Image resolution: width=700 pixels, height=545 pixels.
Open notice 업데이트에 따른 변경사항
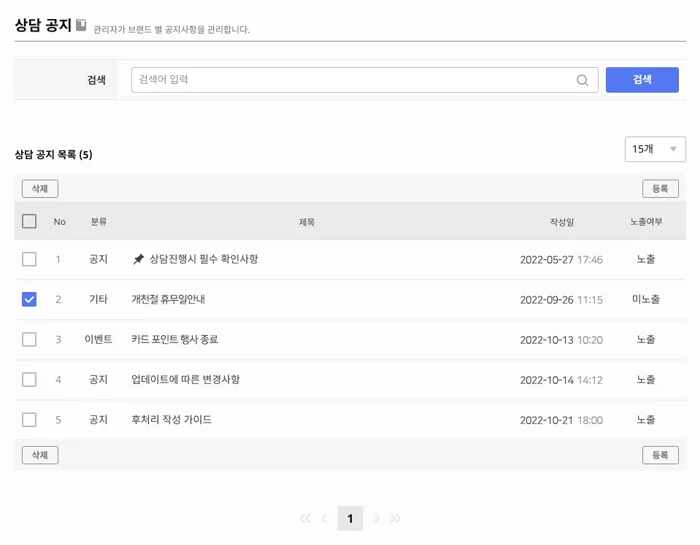(x=185, y=380)
